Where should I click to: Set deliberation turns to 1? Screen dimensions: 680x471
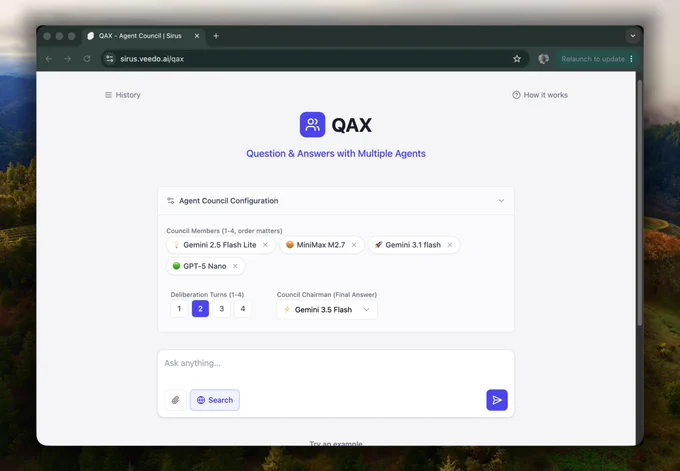179,309
